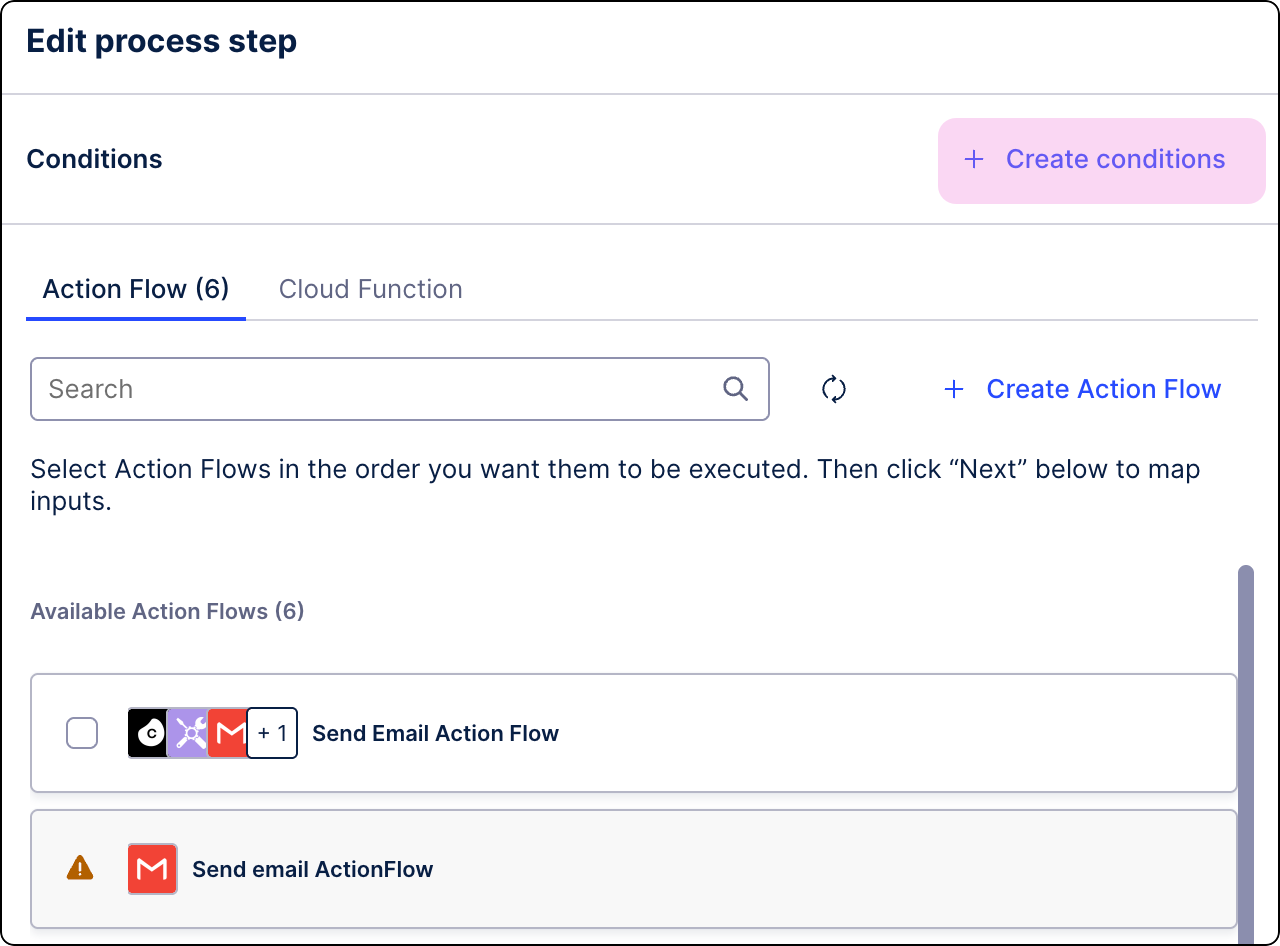Click the purple wrench tools icon
This screenshot has height=946, width=1280.
pos(188,733)
